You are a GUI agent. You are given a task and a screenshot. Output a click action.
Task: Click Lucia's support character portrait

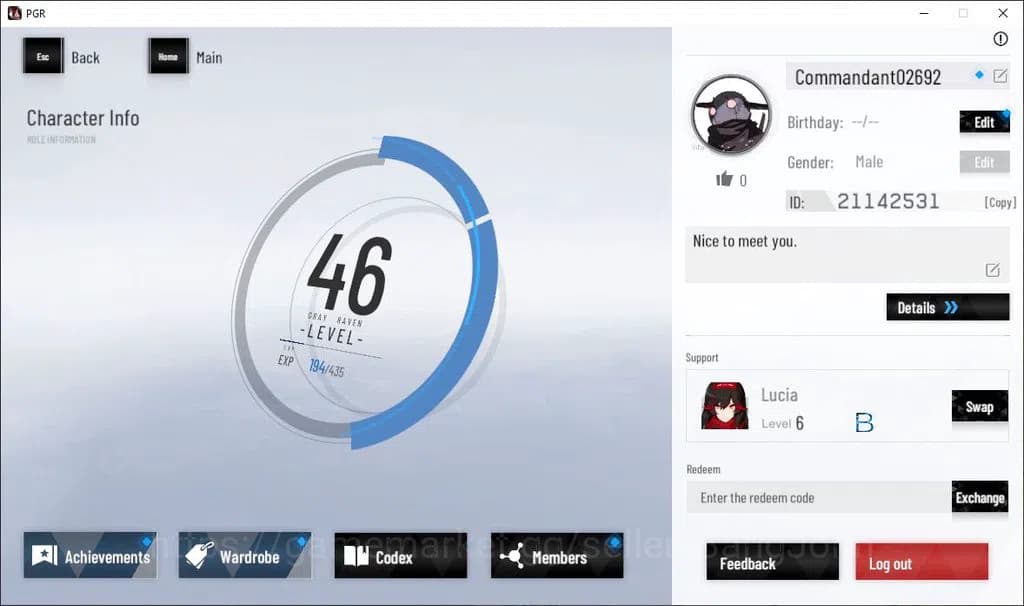tap(724, 406)
